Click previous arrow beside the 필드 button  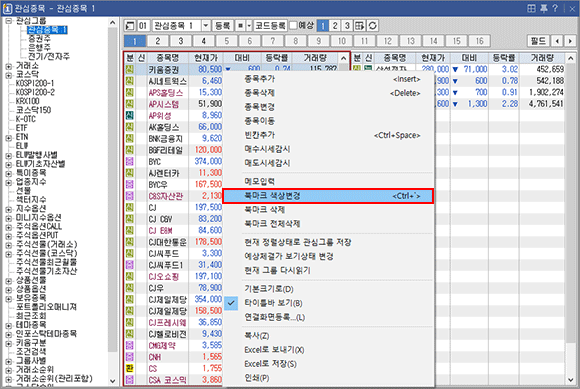click(x=557, y=41)
